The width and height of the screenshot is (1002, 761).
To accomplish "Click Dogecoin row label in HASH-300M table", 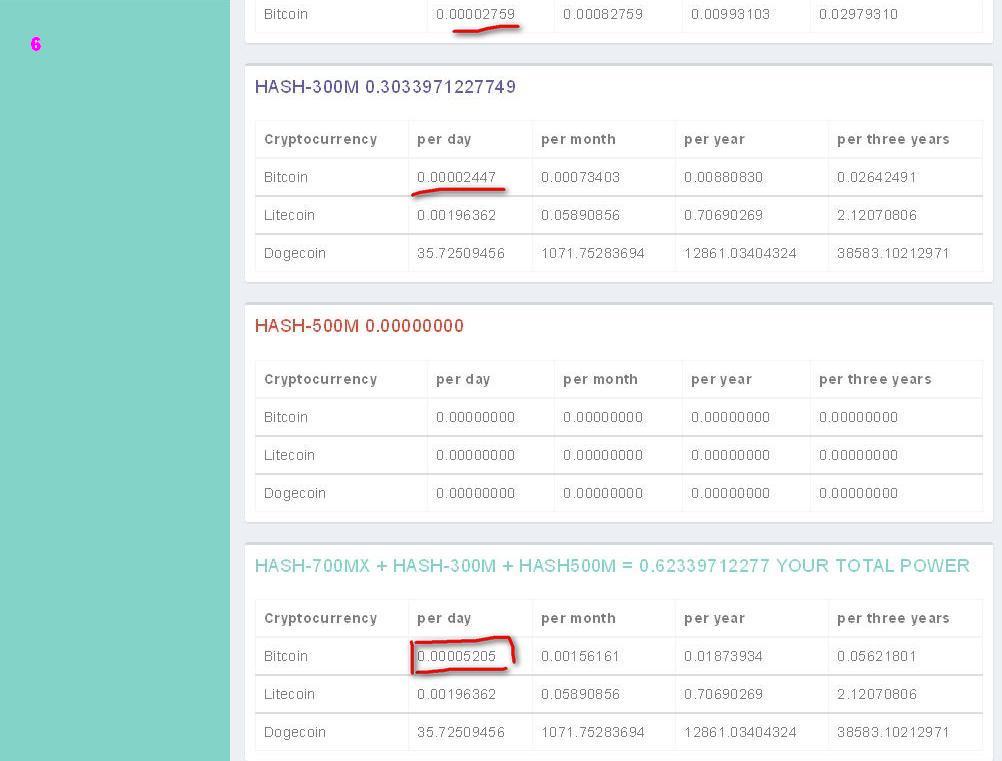I will [x=295, y=254].
